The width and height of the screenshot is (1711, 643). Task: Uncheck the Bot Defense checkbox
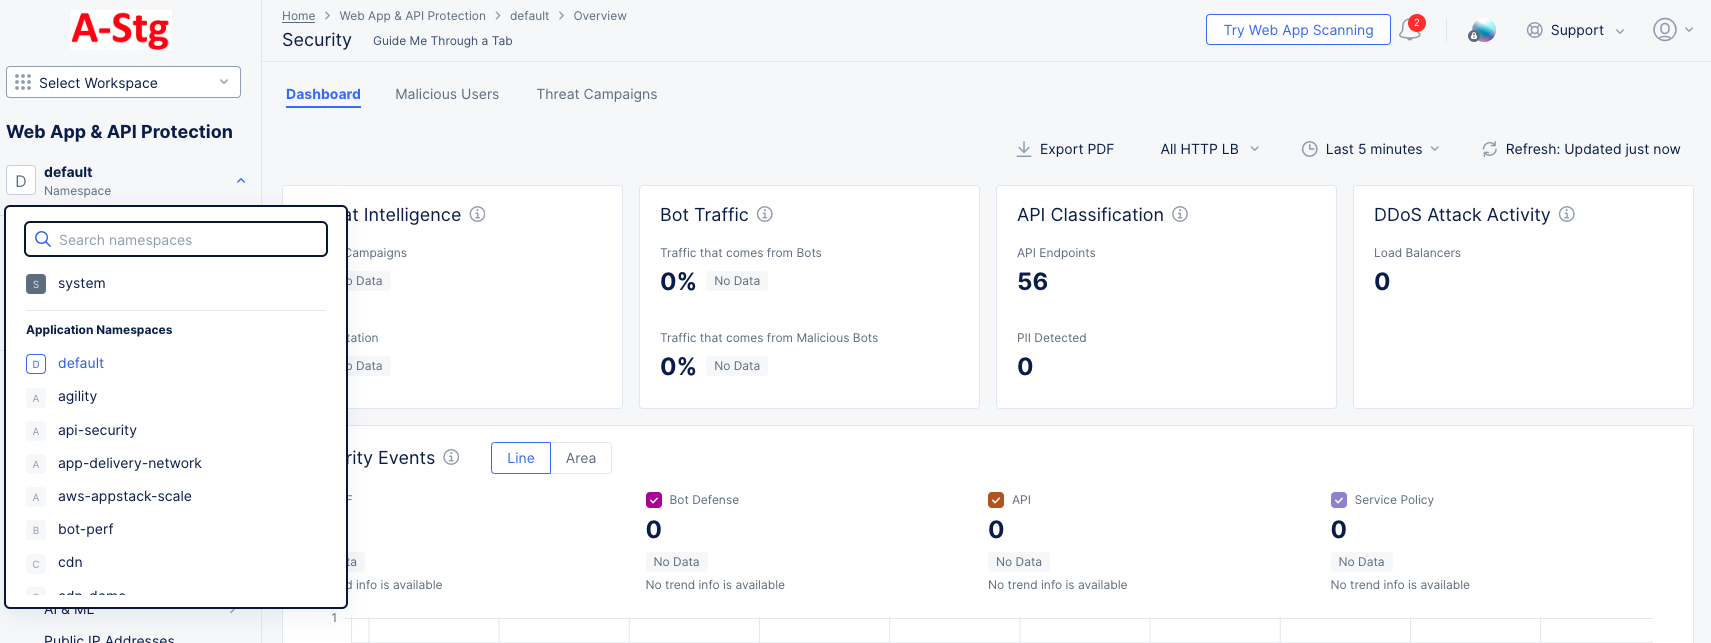pyautogui.click(x=654, y=500)
